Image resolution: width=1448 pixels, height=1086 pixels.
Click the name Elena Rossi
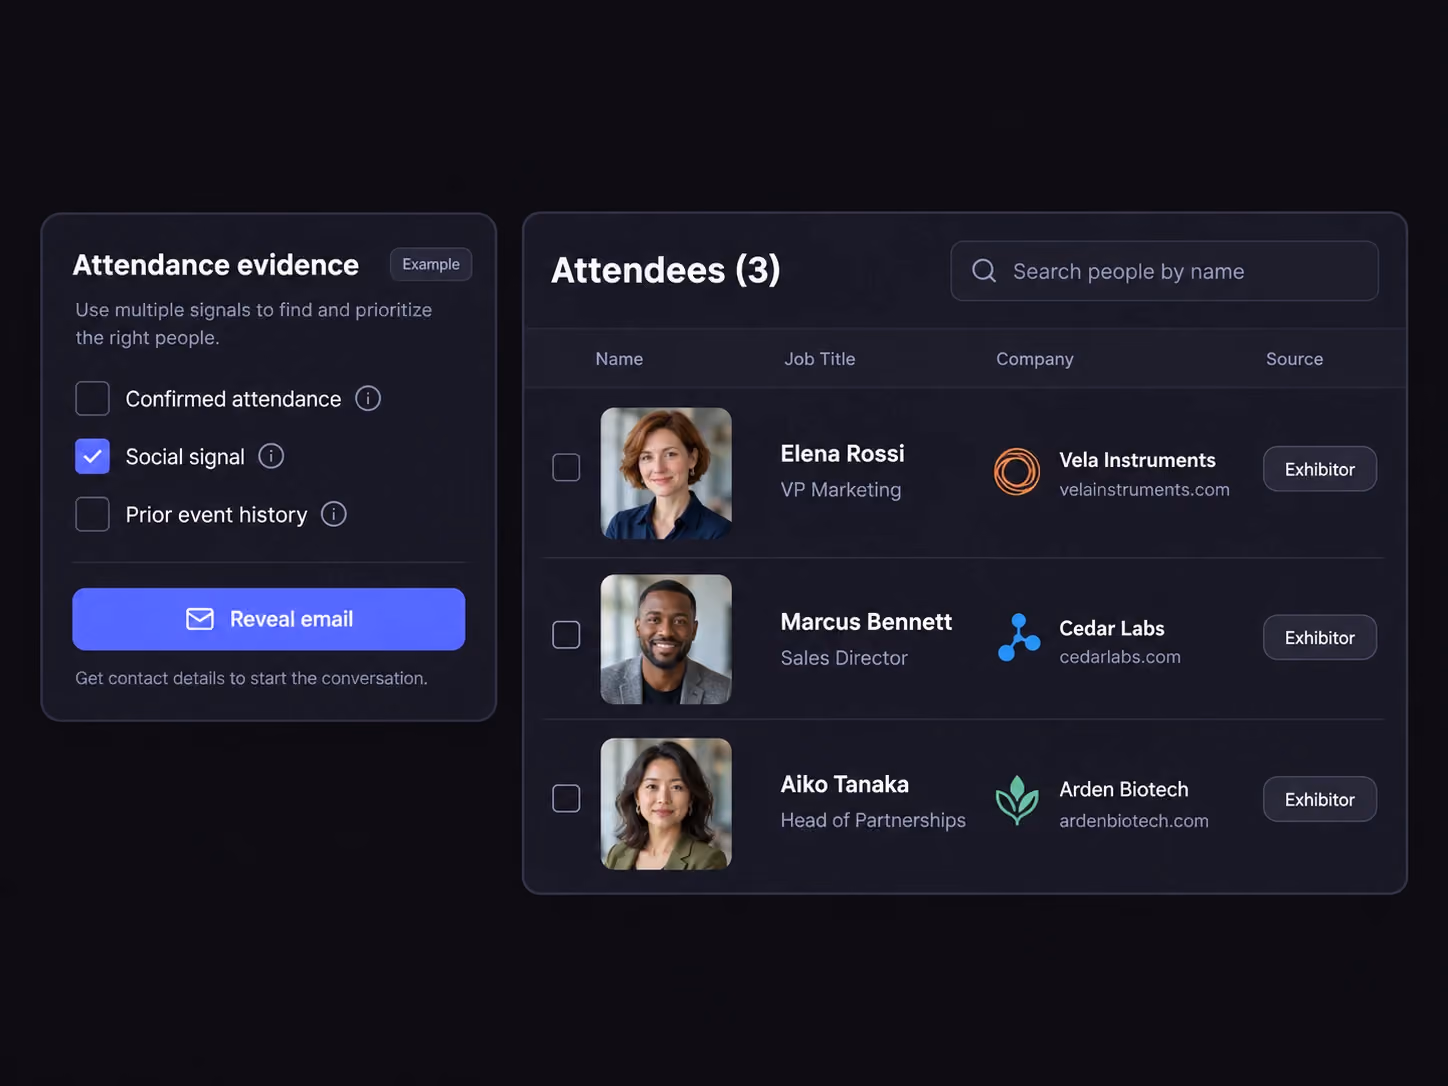point(842,454)
